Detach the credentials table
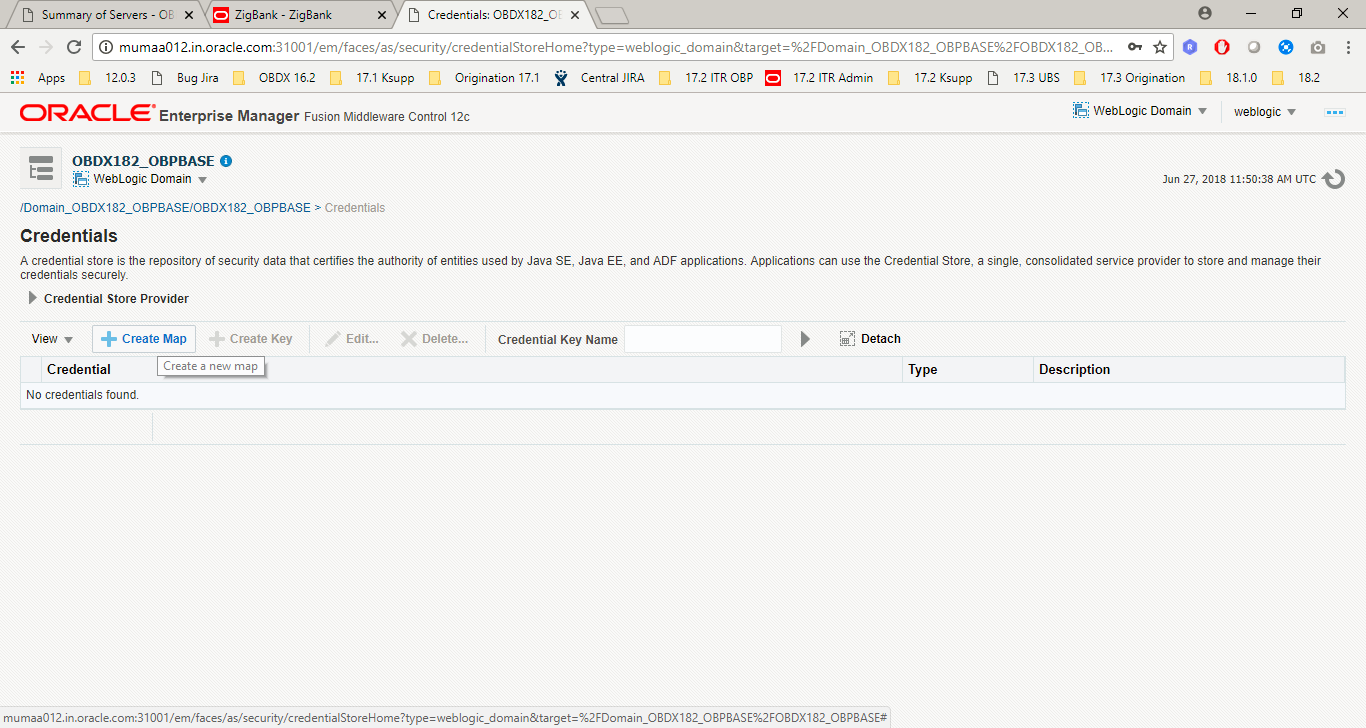The width and height of the screenshot is (1366, 728). tap(870, 339)
